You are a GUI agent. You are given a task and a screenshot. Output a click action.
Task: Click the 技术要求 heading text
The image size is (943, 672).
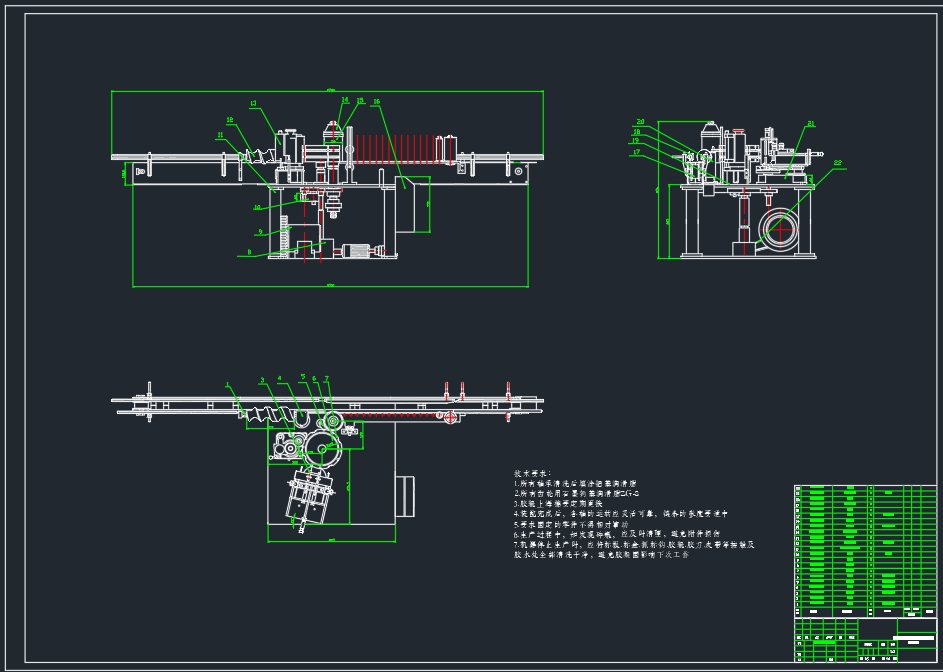pyautogui.click(x=532, y=474)
